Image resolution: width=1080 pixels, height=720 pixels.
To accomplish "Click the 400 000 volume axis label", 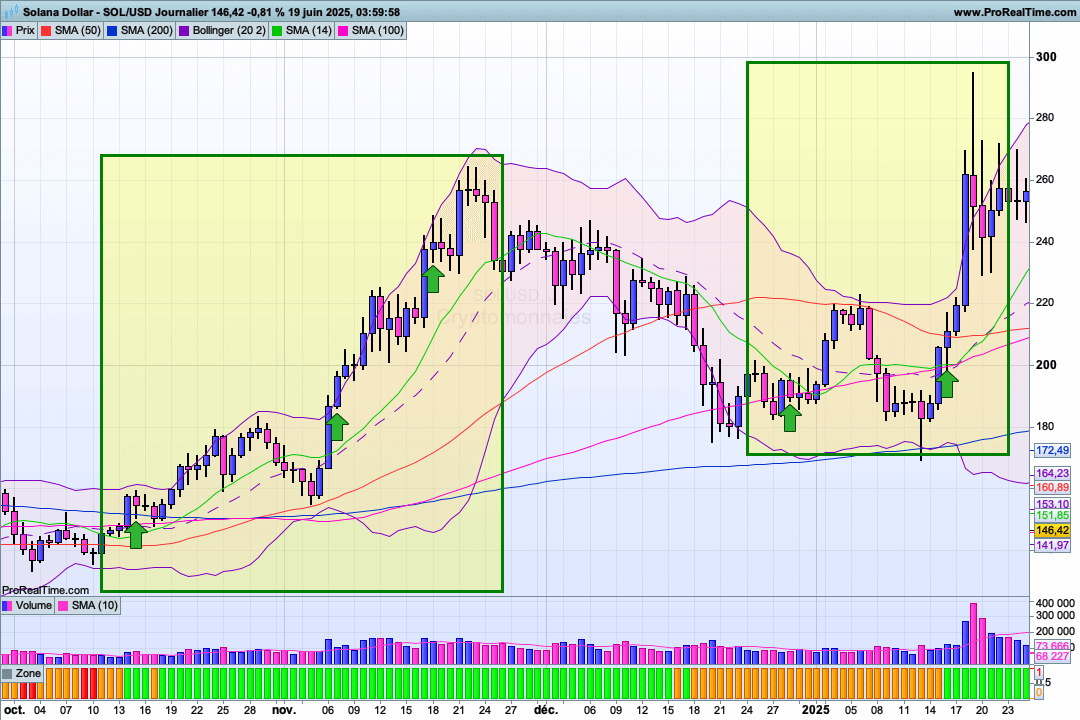I will click(1055, 603).
